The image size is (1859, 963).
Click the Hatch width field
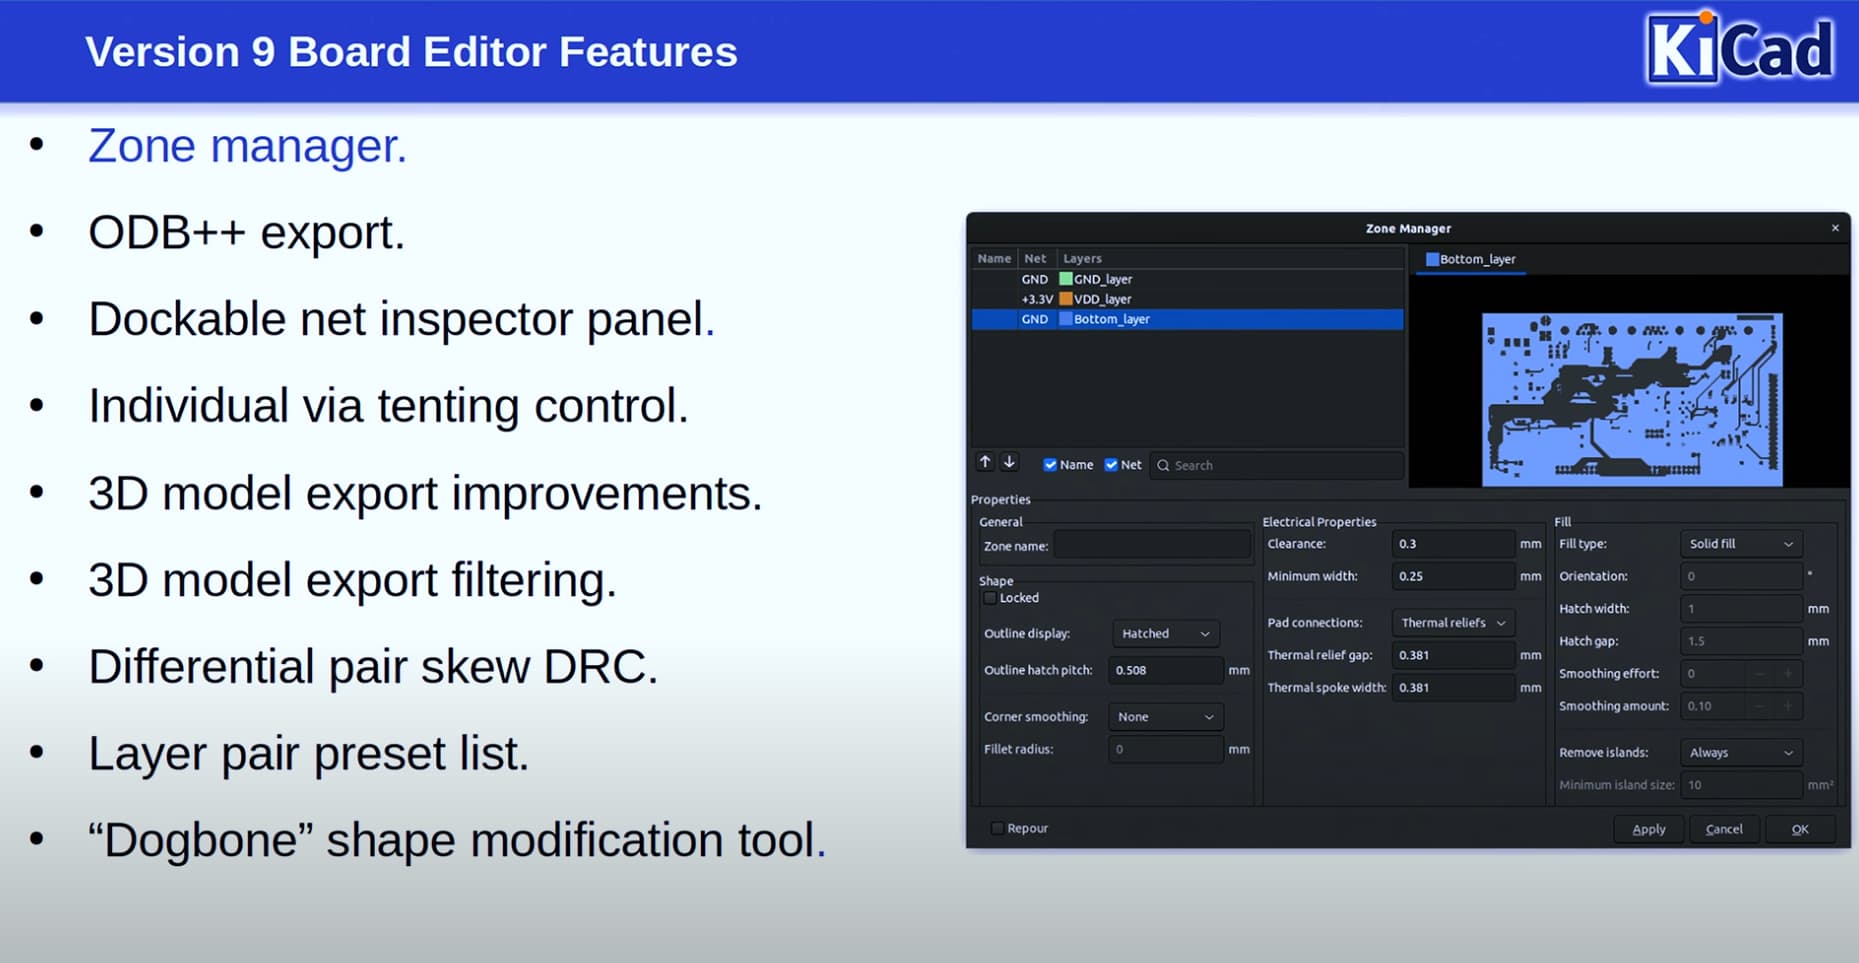coord(1742,609)
